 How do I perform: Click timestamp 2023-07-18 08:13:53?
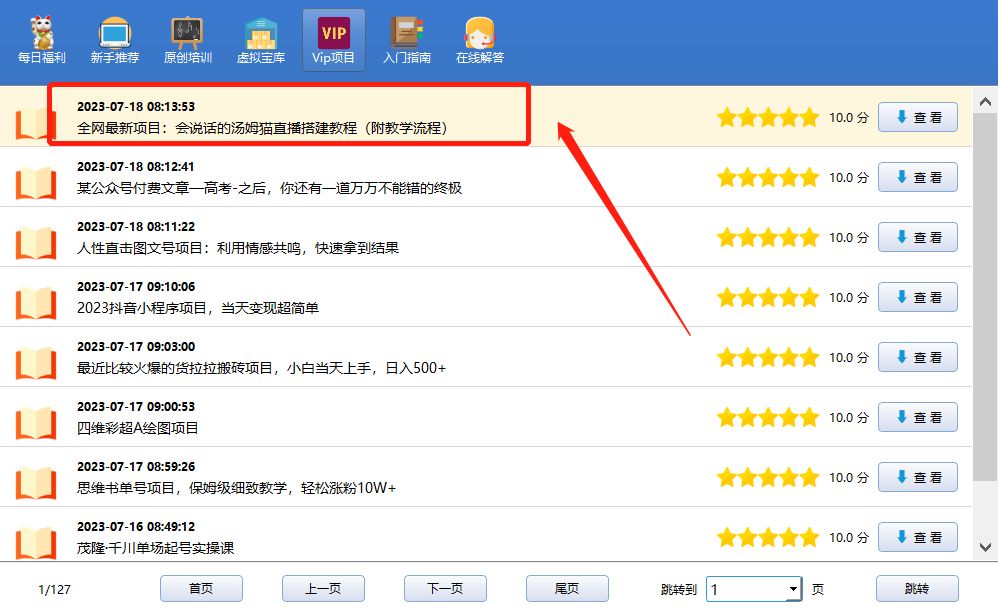[x=136, y=106]
